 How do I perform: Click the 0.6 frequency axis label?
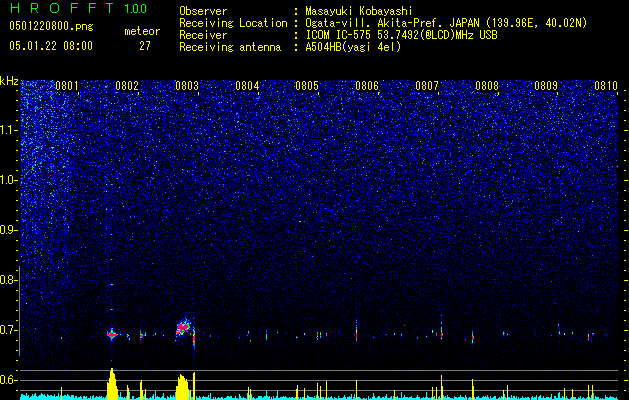[9, 380]
